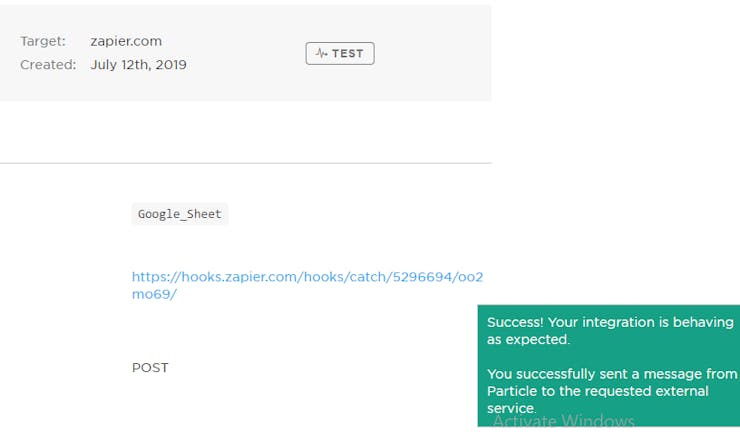Viewport: 740px width, 432px height.
Task: Click the July 12th, 2019 created date
Action: tap(138, 65)
